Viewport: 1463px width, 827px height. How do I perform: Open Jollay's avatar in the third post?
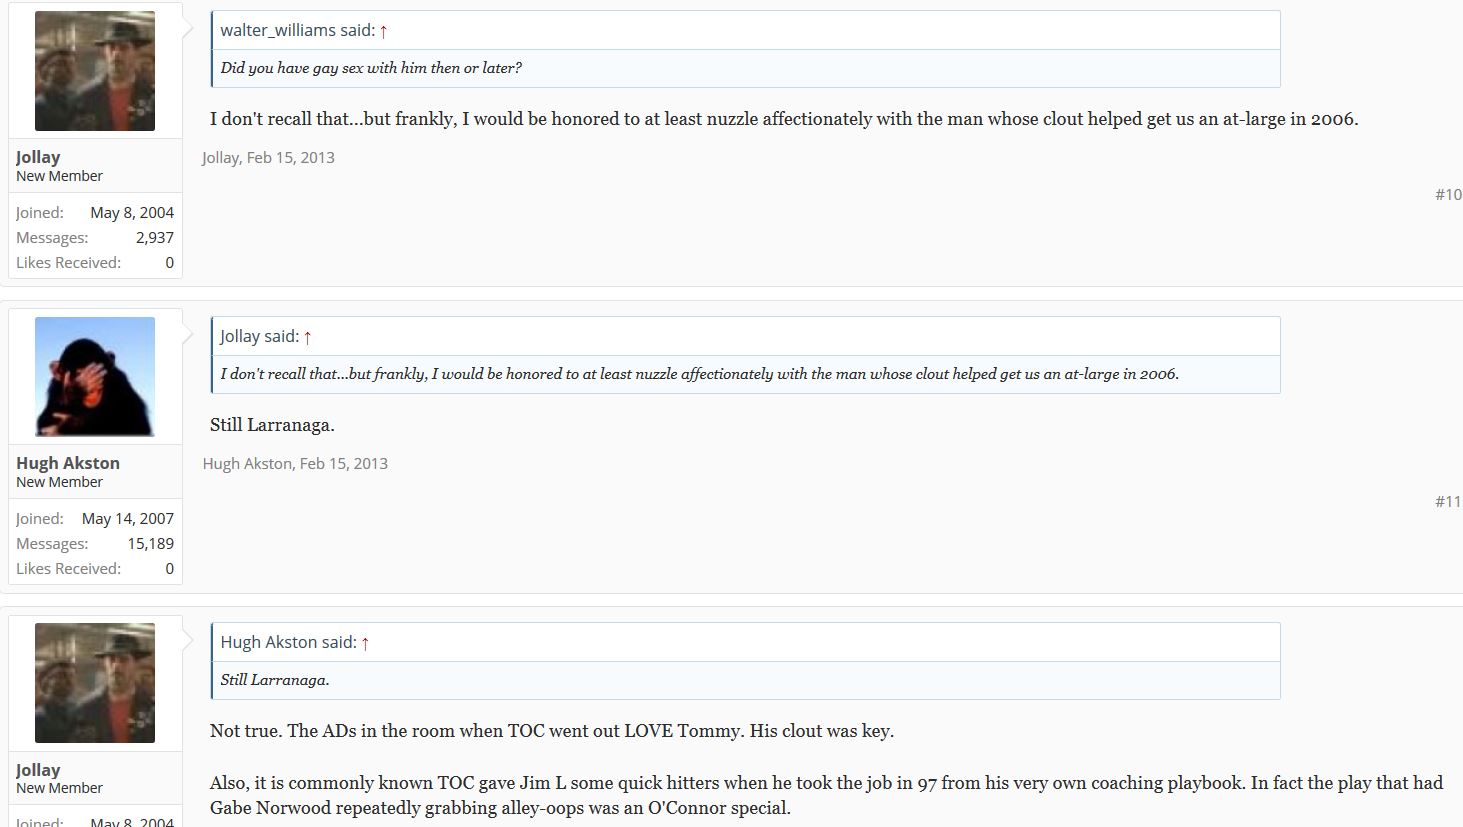coord(95,683)
